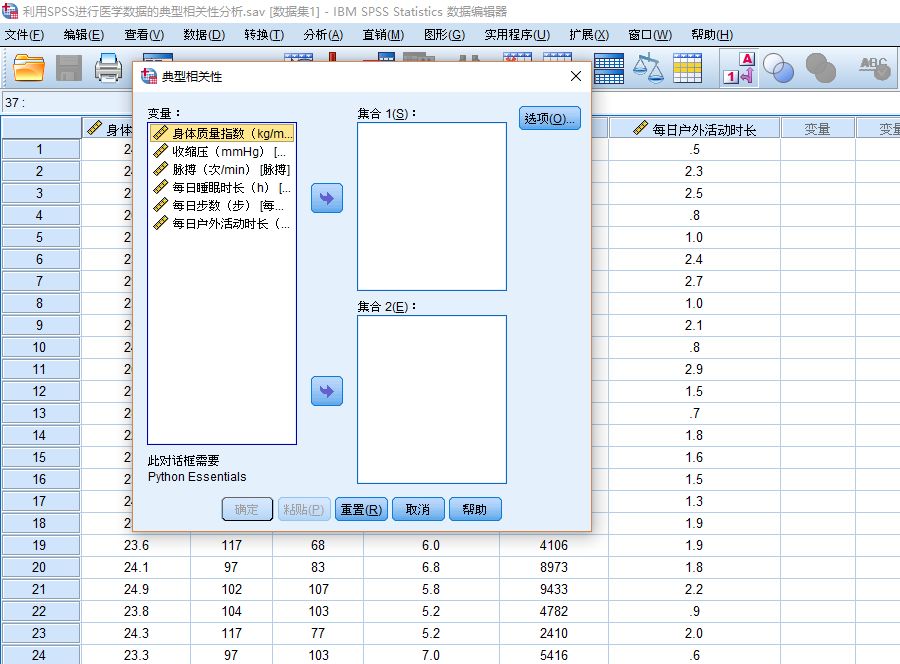Image resolution: width=900 pixels, height=664 pixels.
Task: Click the 帮助 help button in dialog
Action: pos(475,509)
